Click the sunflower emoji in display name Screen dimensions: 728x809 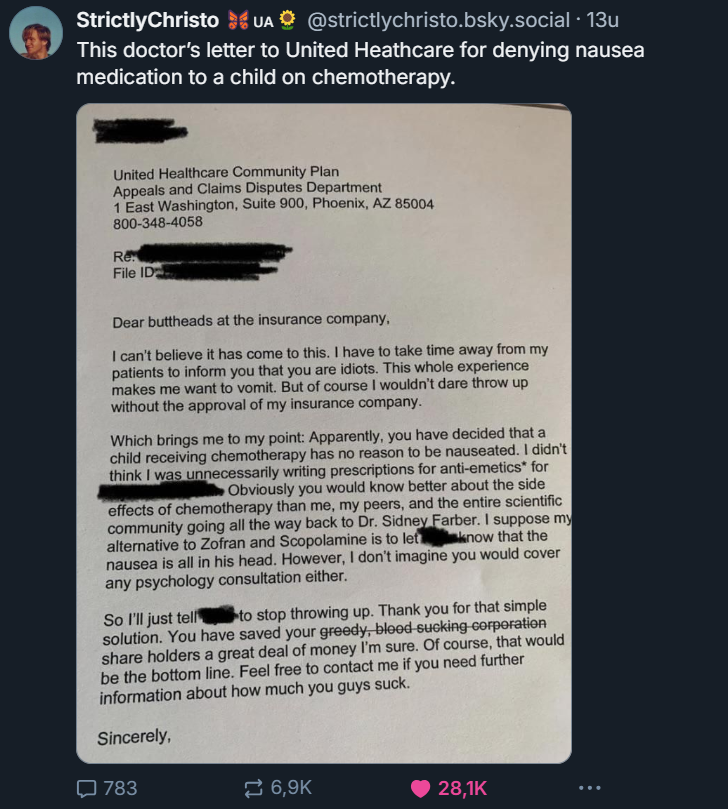[x=287, y=20]
